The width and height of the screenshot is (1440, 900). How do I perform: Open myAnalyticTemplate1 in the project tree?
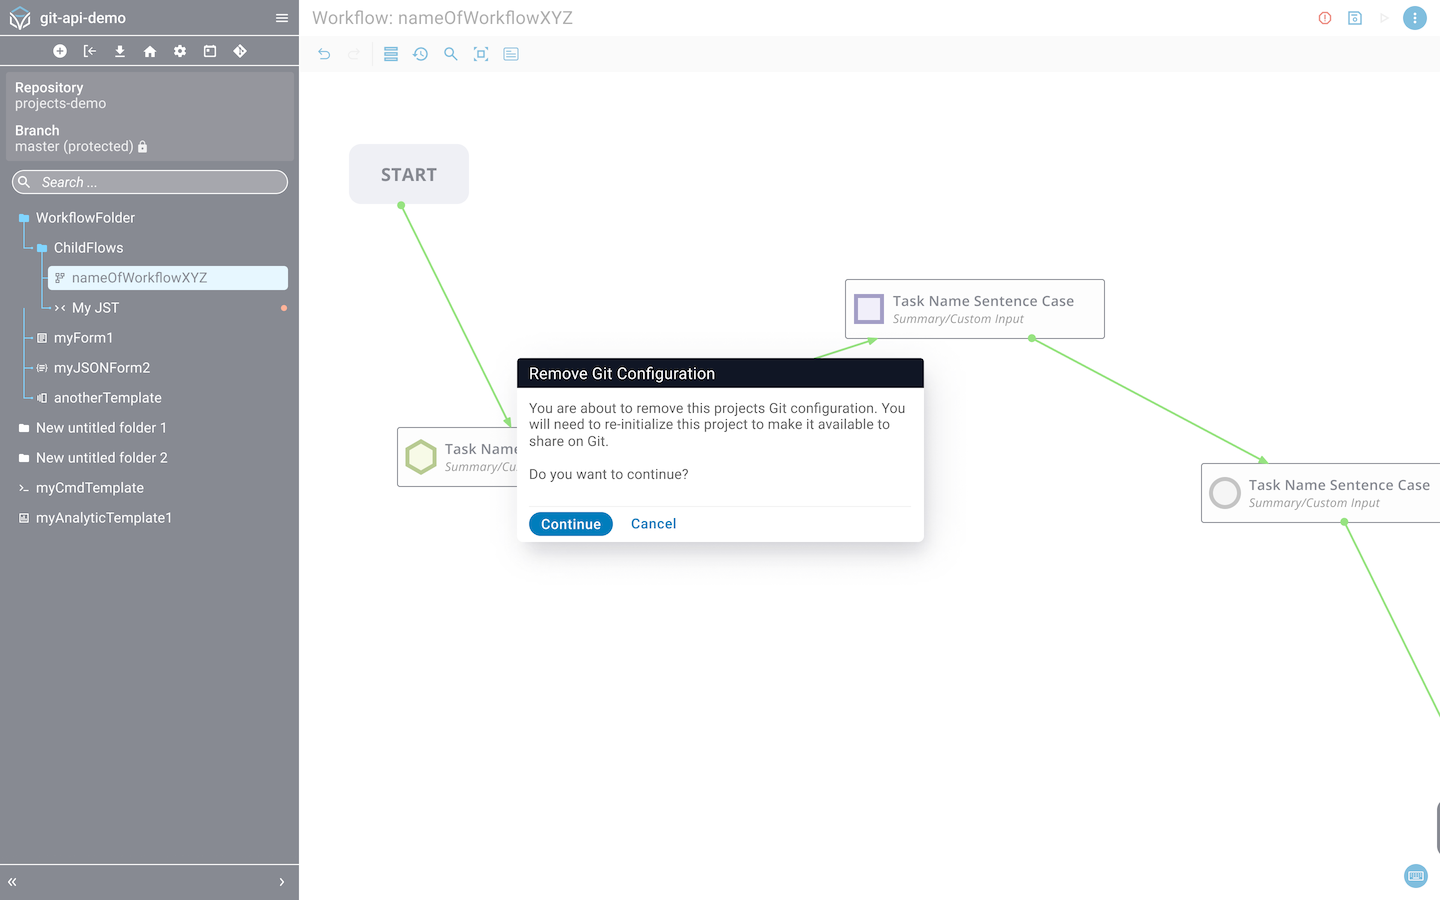104,518
